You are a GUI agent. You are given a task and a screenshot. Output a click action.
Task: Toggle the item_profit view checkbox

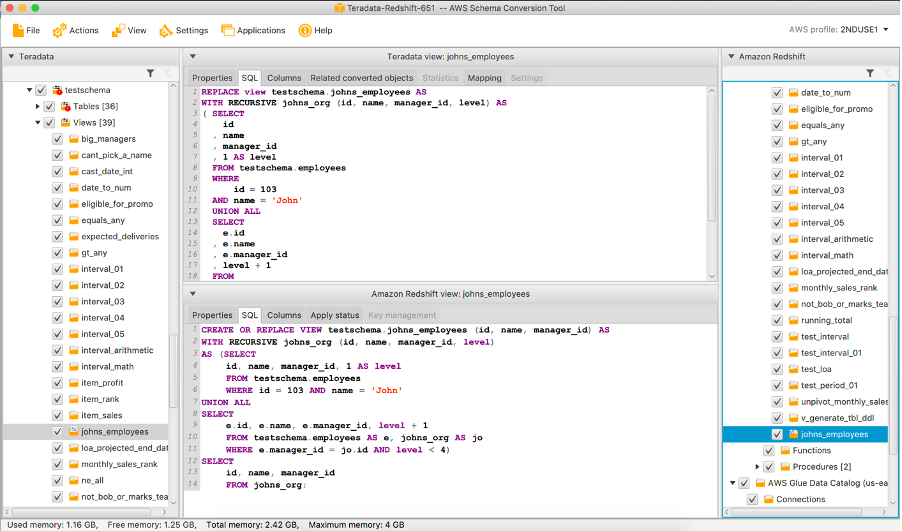[x=57, y=383]
